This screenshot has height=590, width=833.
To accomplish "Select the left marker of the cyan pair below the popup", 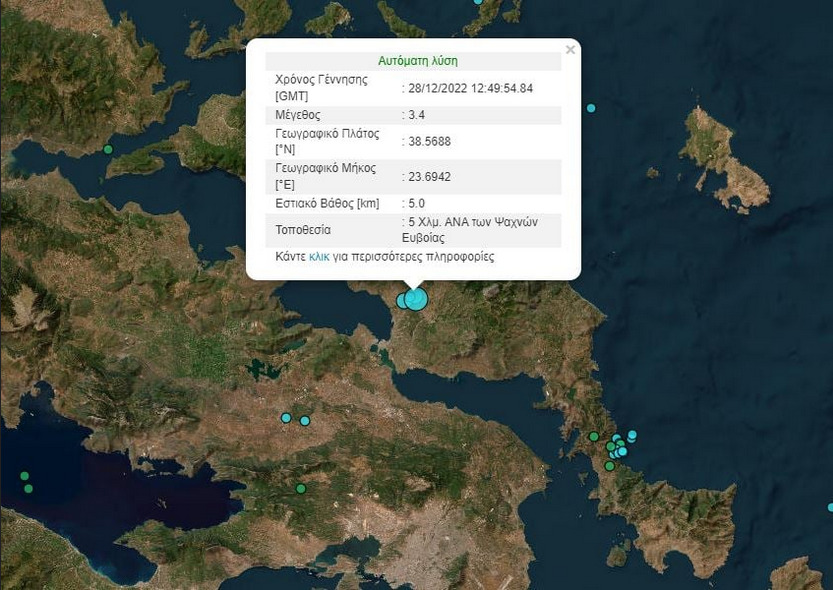I will click(286, 418).
